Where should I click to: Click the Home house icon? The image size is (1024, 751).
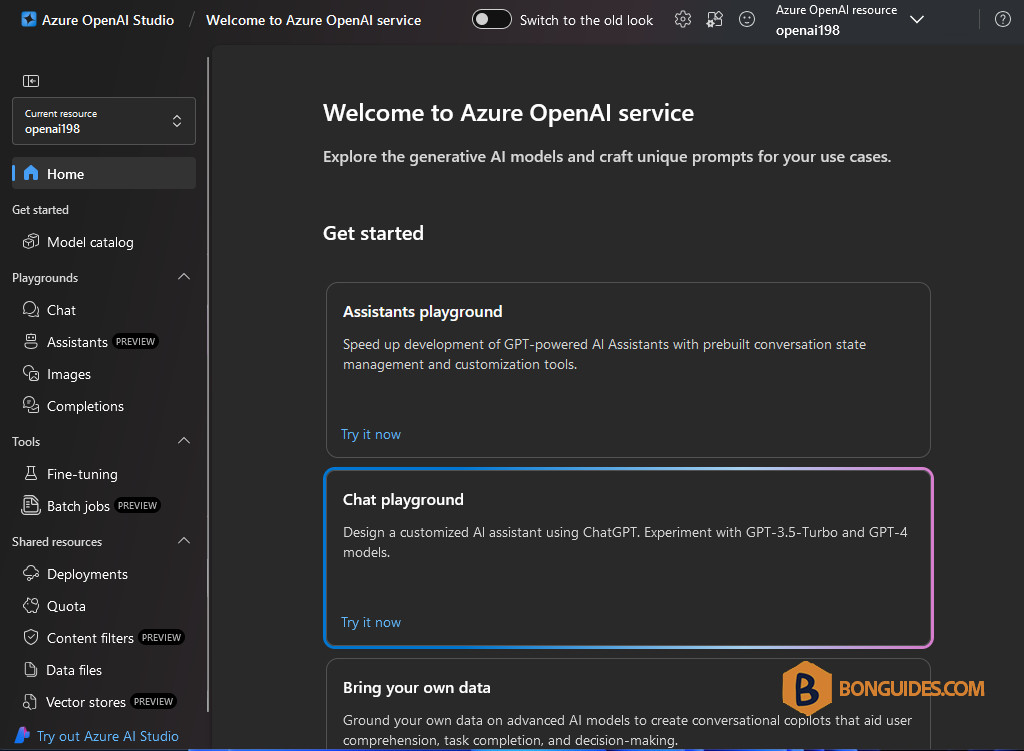(x=31, y=173)
